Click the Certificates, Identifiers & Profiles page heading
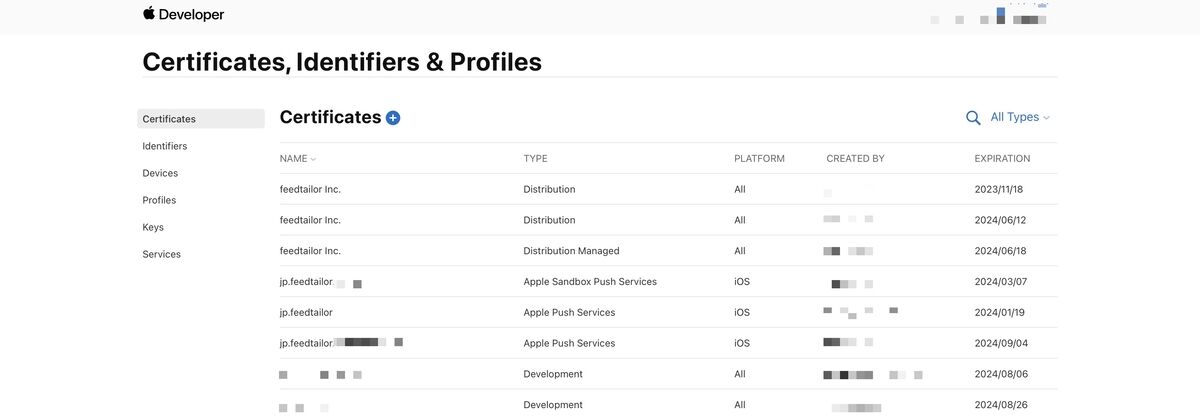This screenshot has height=419, width=1200. pyautogui.click(x=342, y=62)
